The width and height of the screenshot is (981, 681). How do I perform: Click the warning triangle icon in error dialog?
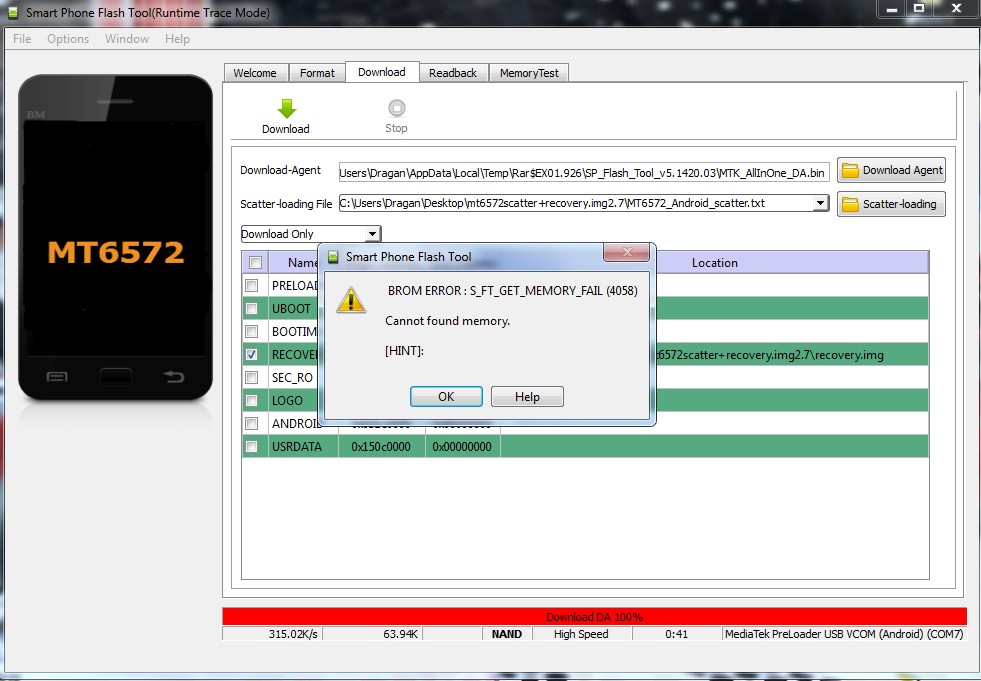(x=351, y=300)
